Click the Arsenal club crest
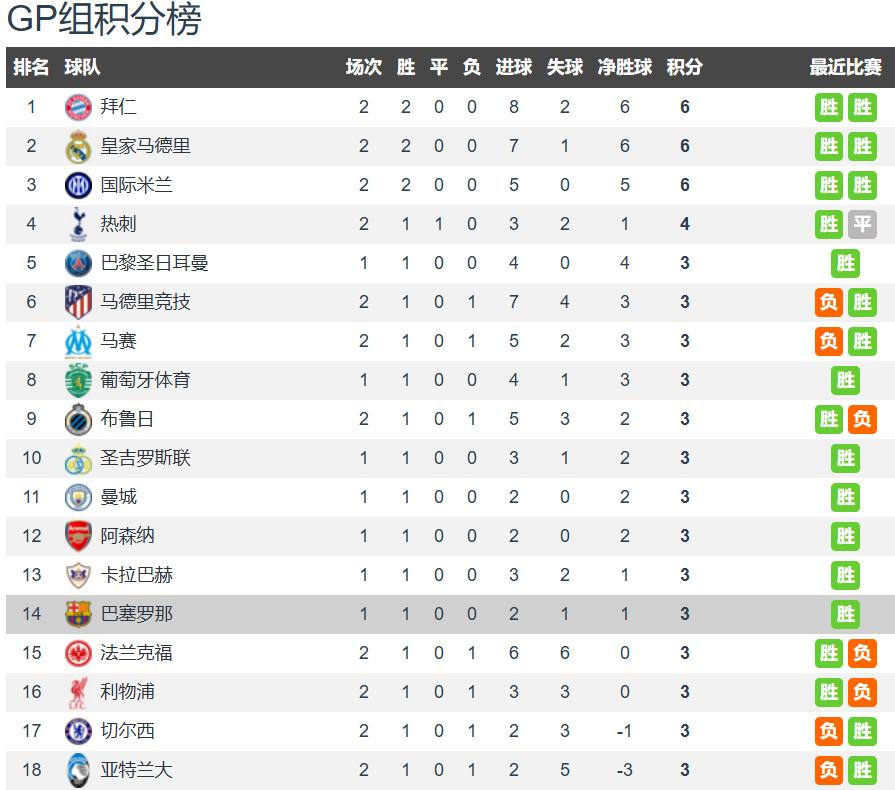The image size is (895, 790). (78, 536)
